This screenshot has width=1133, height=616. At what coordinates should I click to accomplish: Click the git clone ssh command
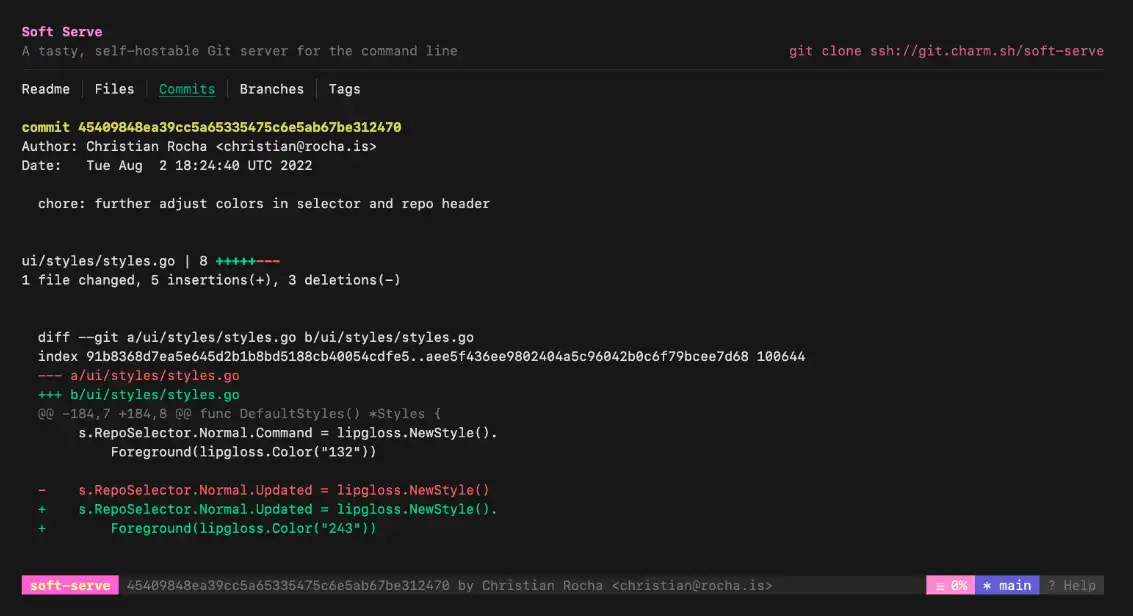coord(946,51)
